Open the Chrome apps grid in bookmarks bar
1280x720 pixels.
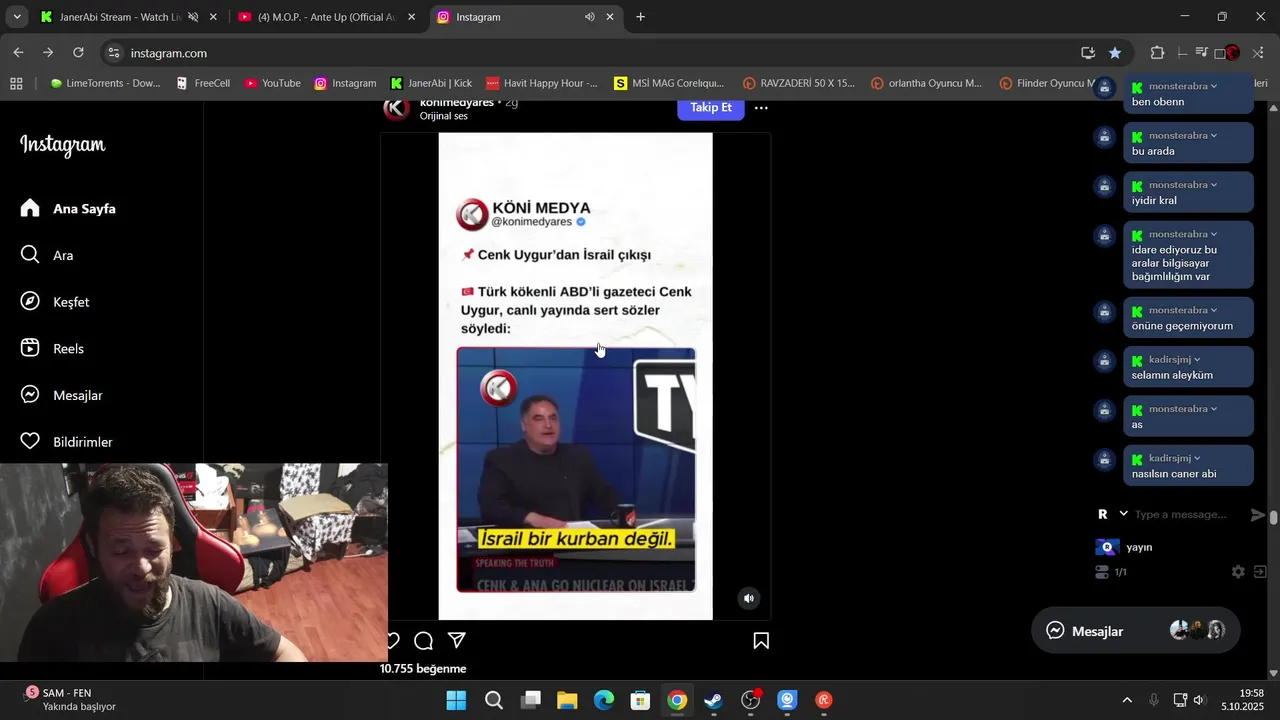click(16, 83)
